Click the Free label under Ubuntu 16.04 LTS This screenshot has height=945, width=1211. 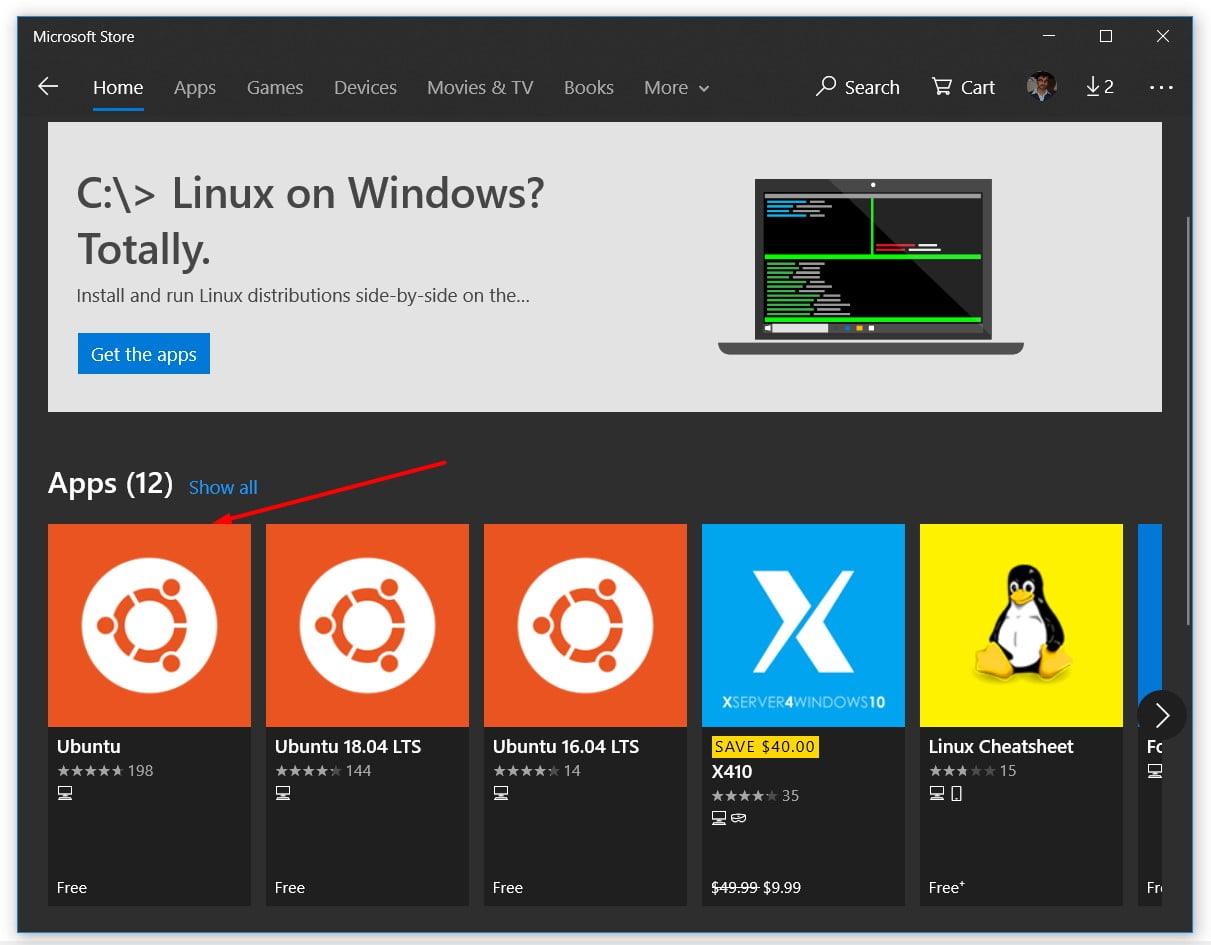508,887
